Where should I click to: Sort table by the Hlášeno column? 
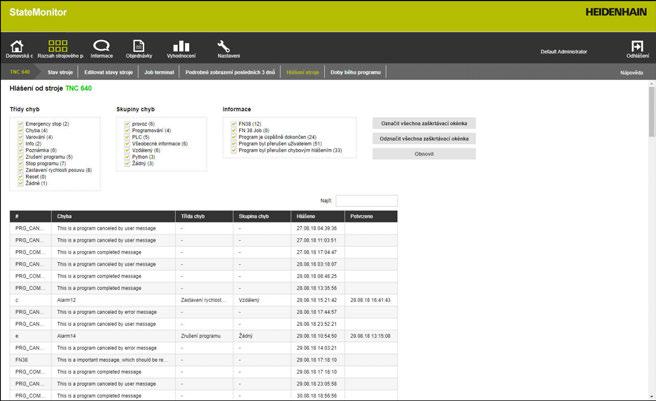(318, 216)
